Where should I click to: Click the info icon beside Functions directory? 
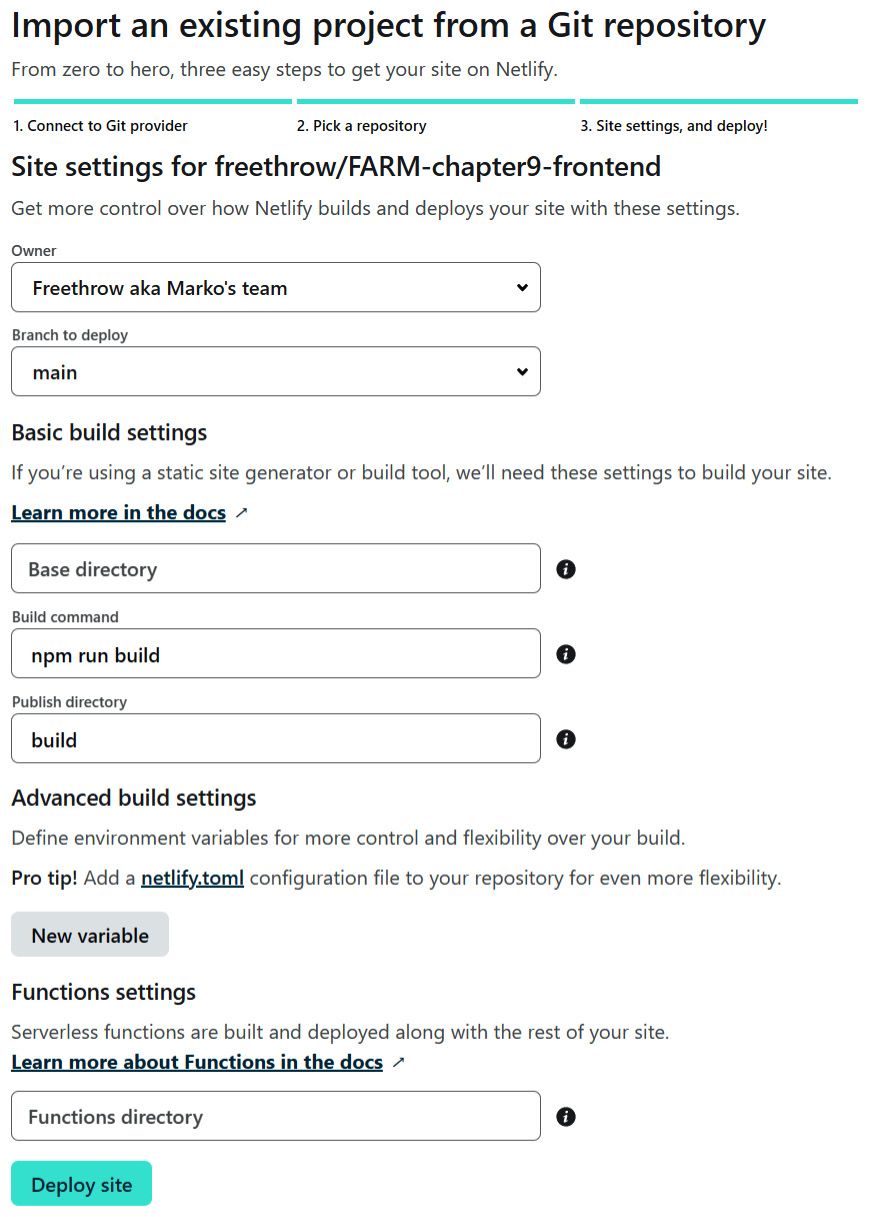point(566,1116)
